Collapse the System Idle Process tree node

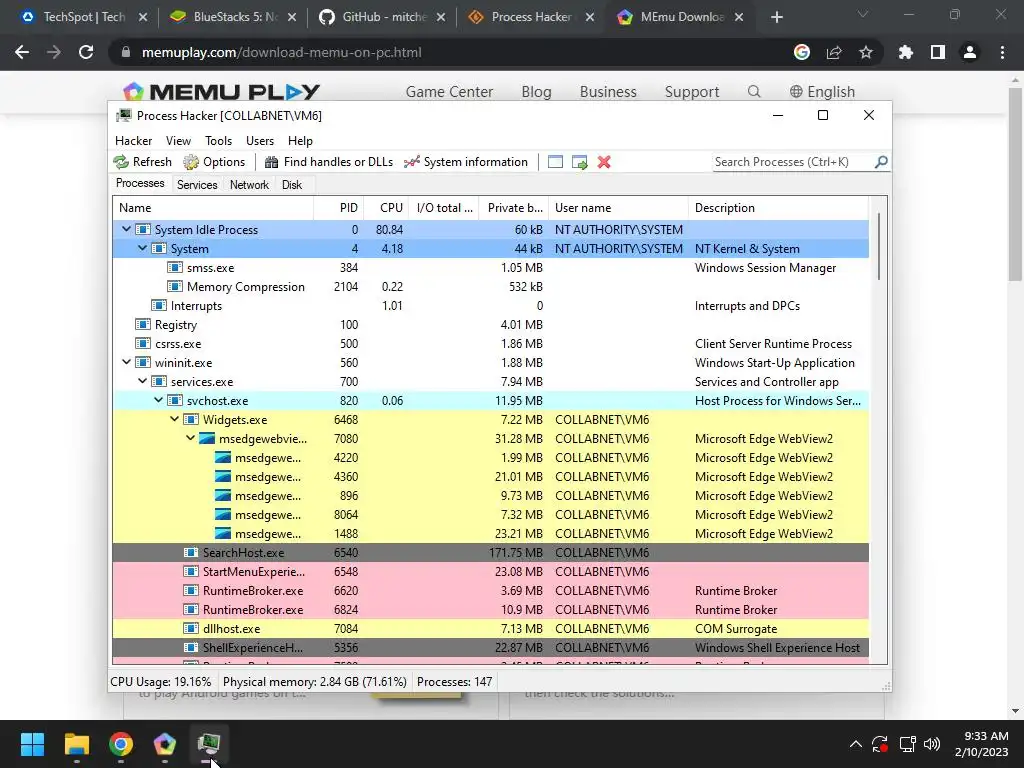(126, 229)
